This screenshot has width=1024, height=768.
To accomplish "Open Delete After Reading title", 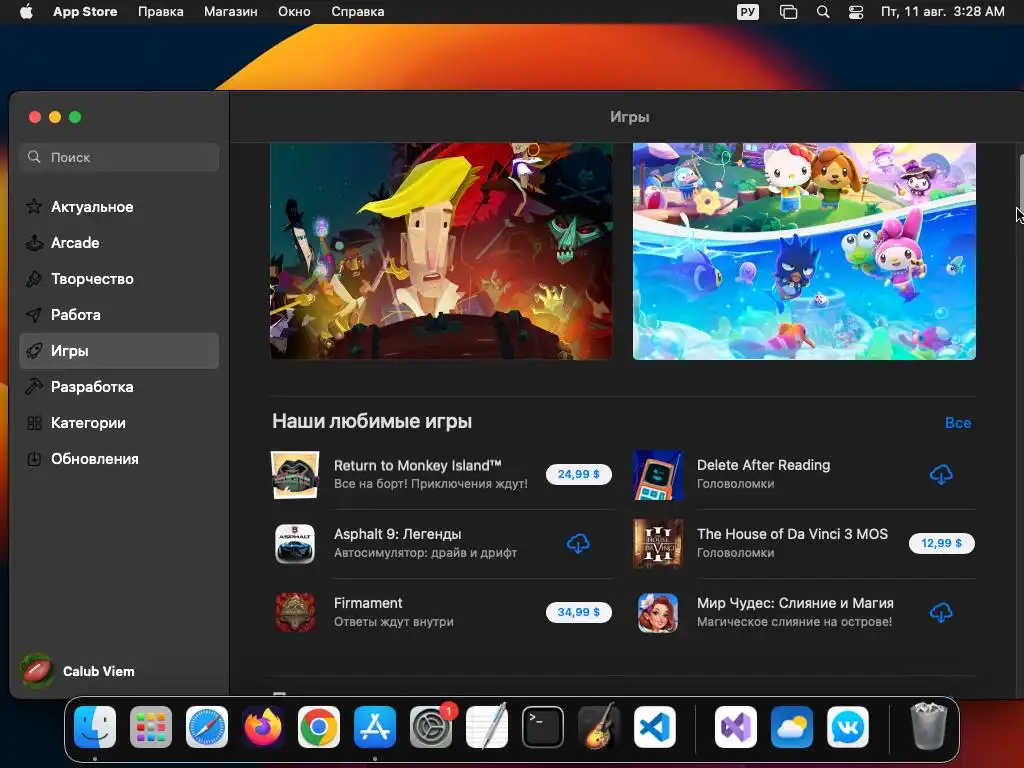I will click(x=763, y=465).
